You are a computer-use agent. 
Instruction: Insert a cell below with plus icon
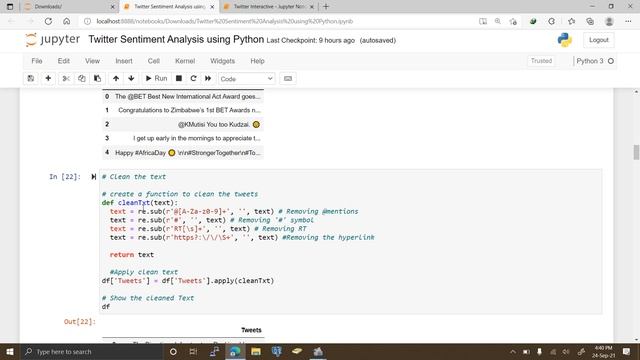48,78
